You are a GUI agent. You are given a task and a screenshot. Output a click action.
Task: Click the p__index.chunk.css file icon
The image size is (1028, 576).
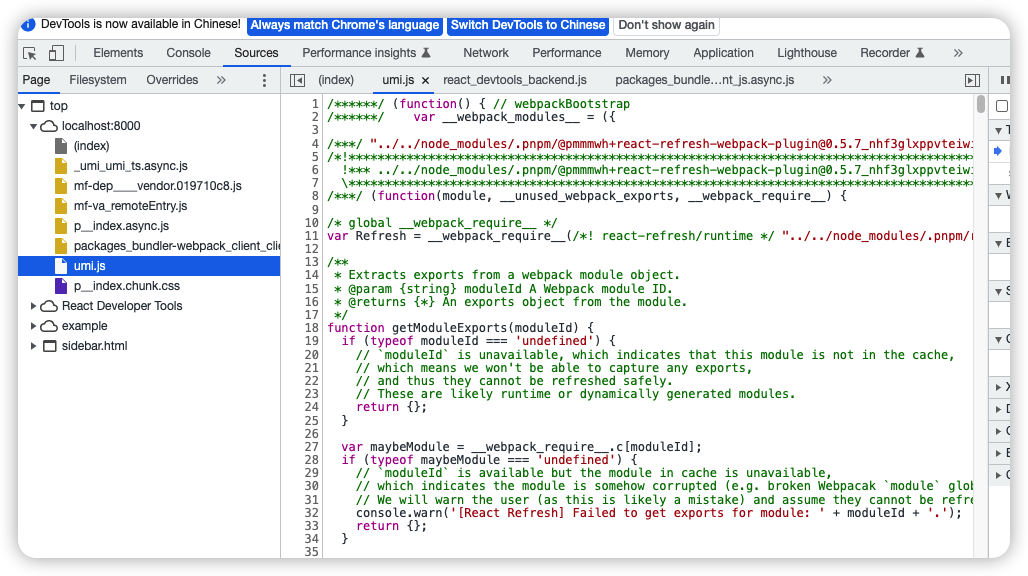[x=61, y=286]
